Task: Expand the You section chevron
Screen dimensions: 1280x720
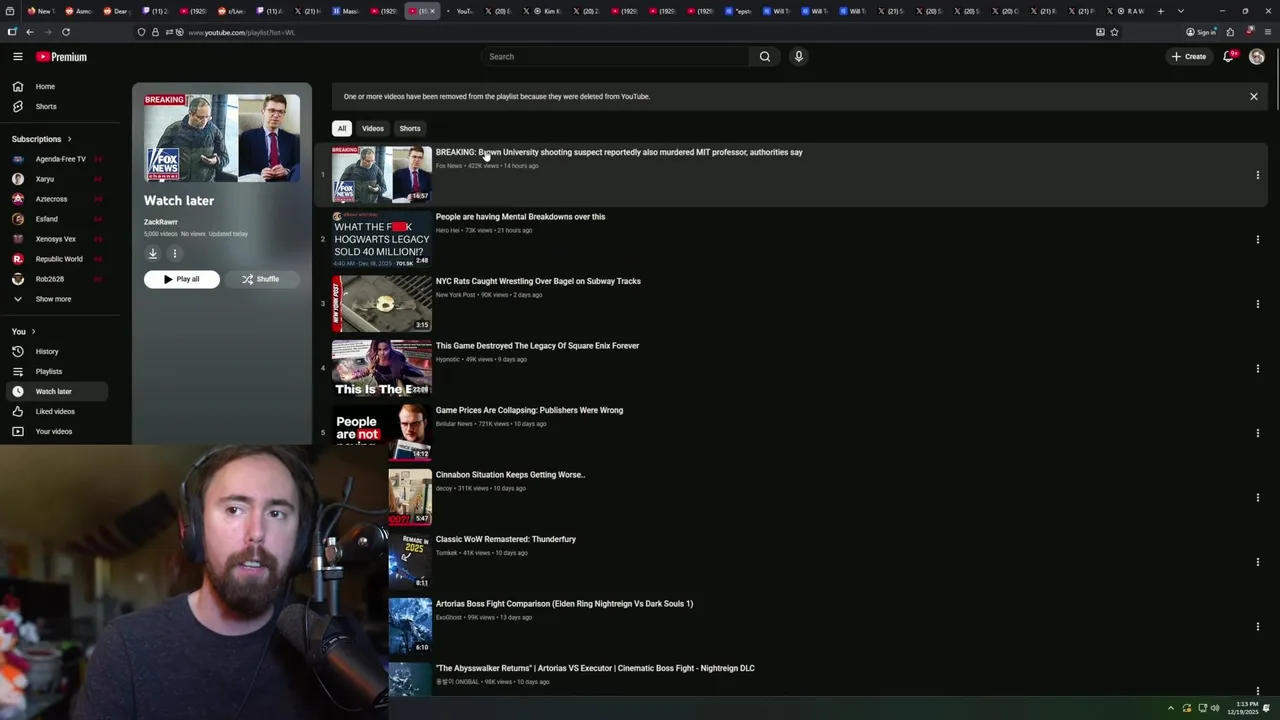Action: coord(33,332)
